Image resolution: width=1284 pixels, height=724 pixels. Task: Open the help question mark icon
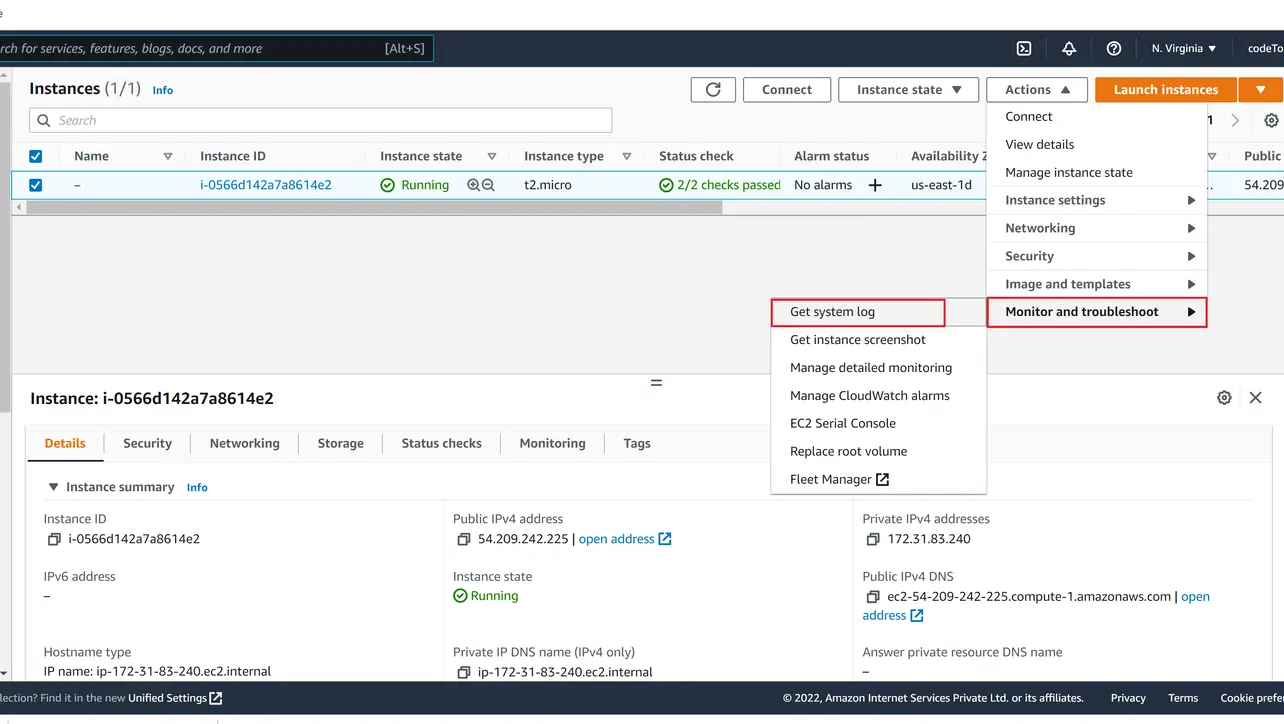point(1114,48)
